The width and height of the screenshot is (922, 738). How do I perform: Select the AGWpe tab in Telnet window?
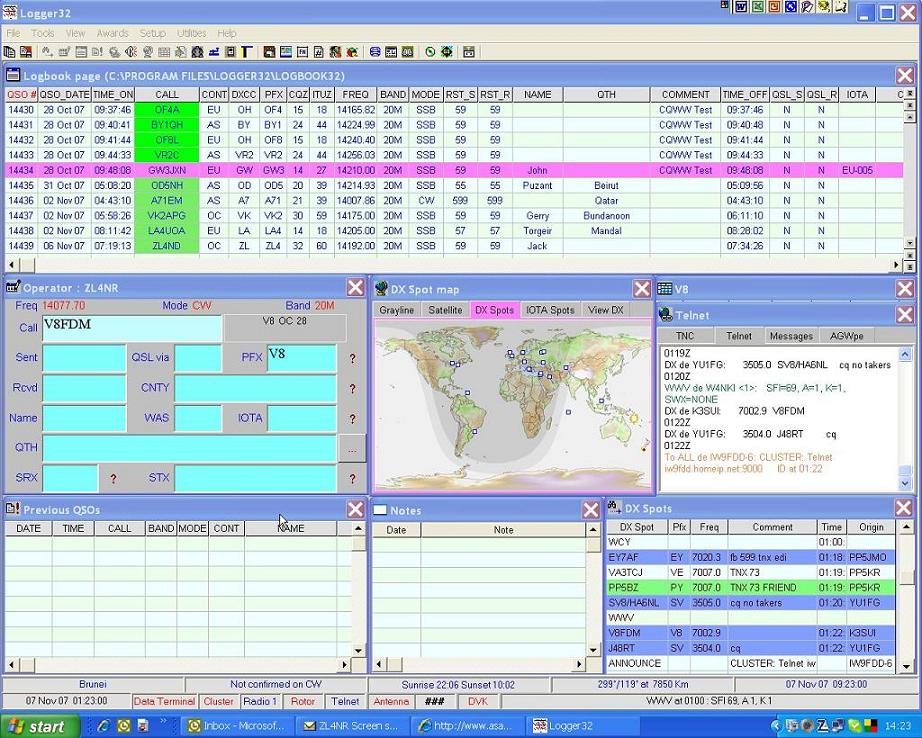[x=846, y=336]
